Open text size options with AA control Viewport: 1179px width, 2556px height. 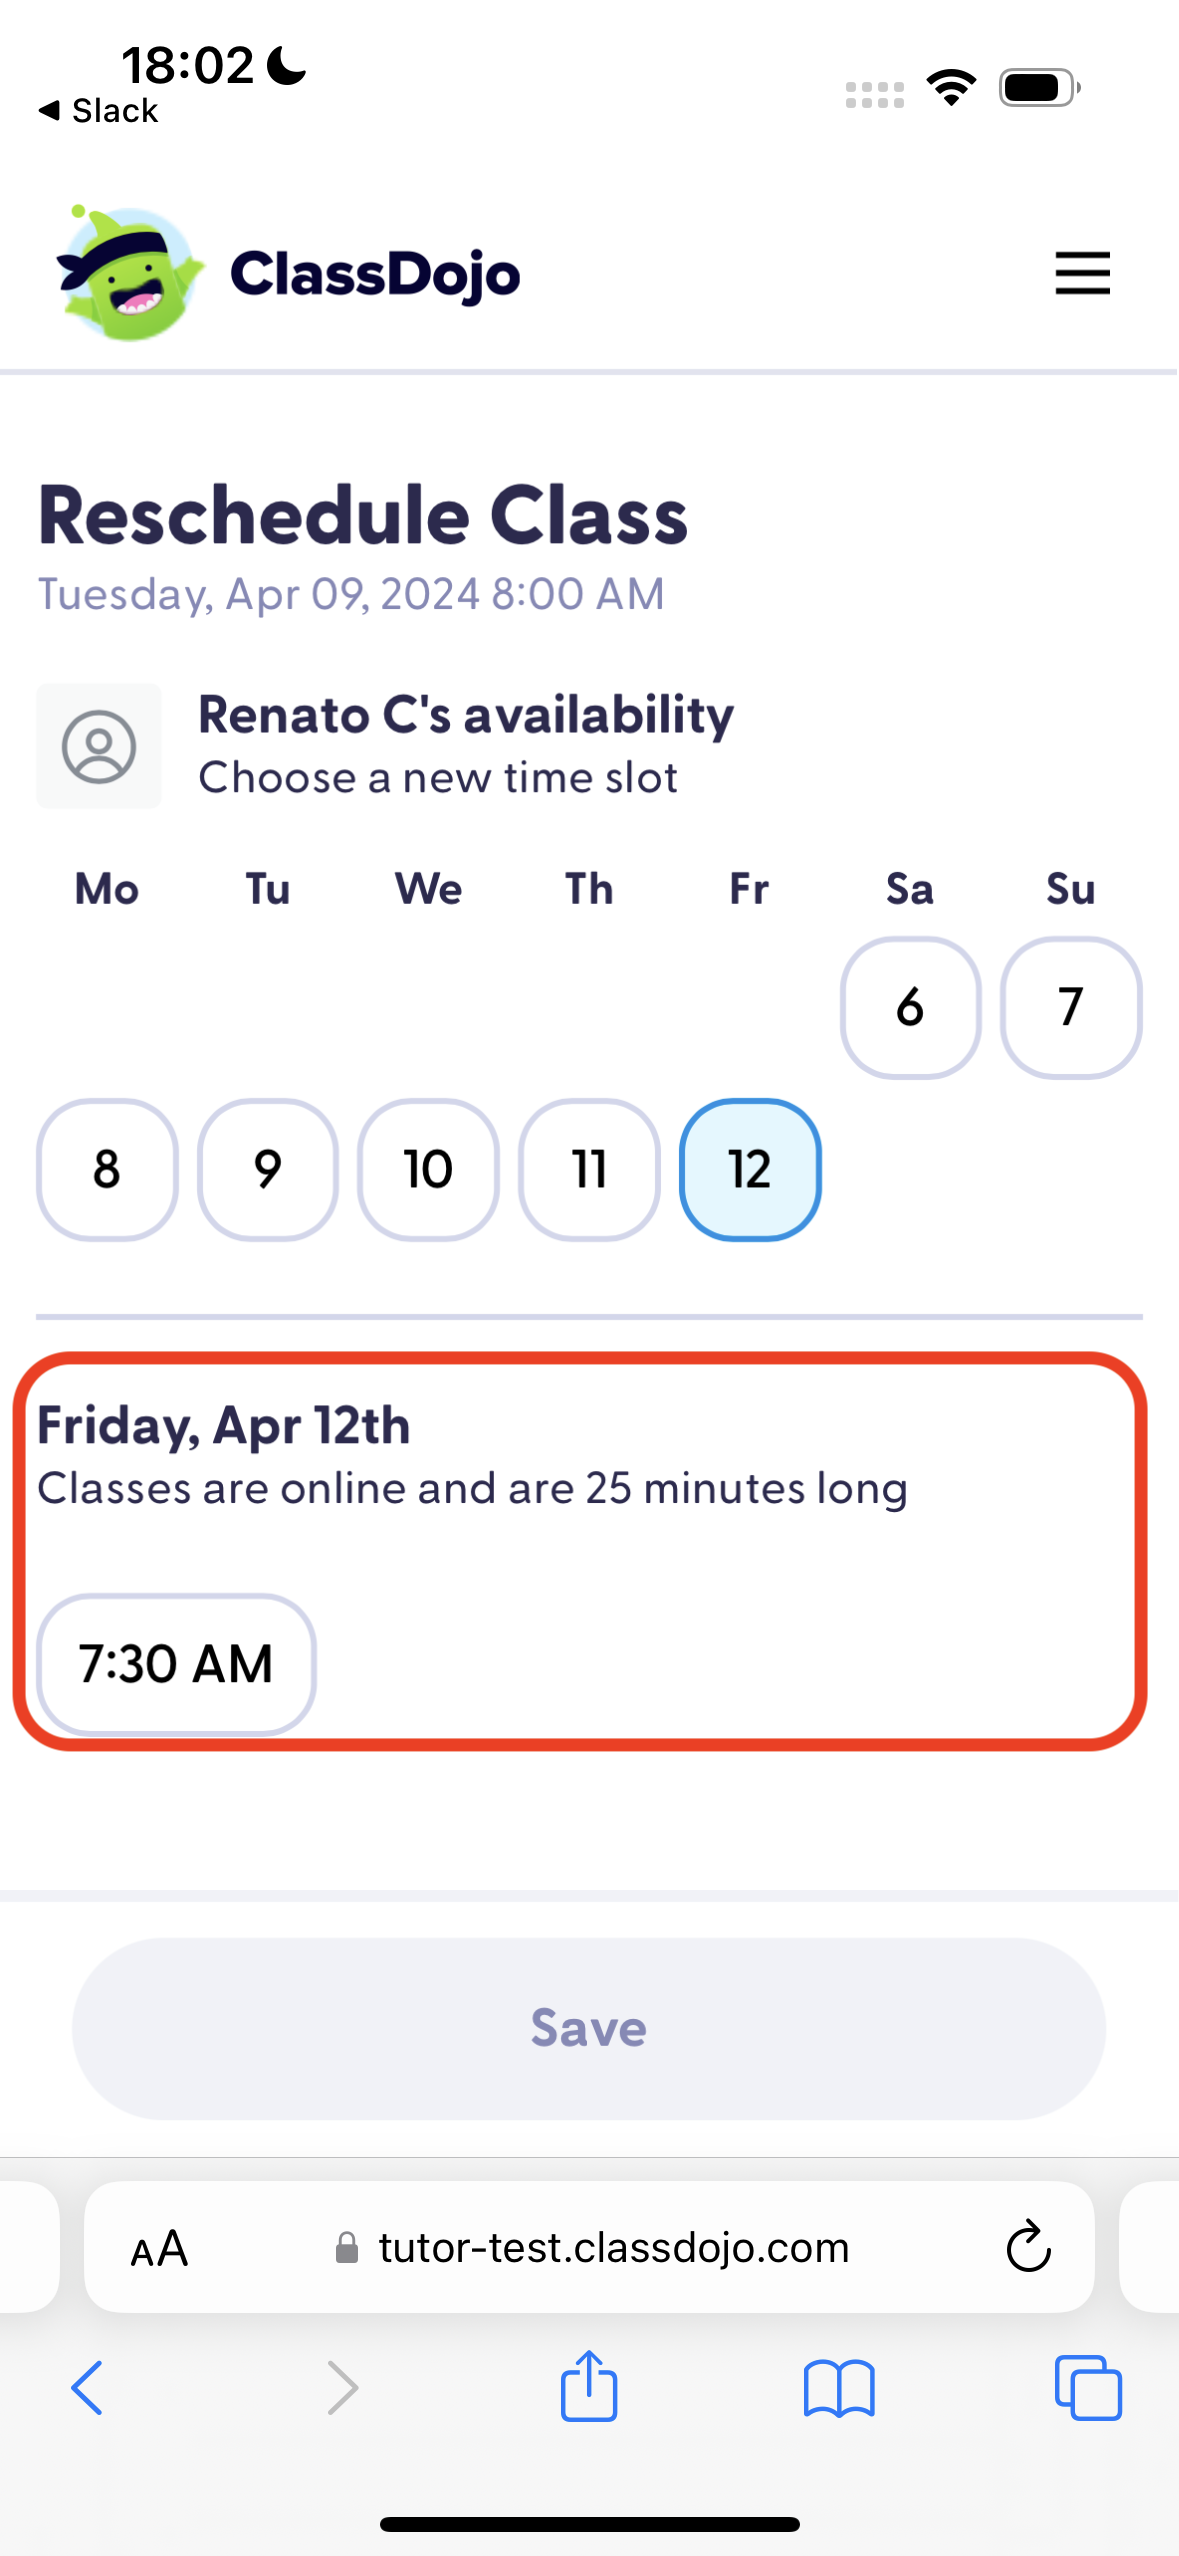160,2246
